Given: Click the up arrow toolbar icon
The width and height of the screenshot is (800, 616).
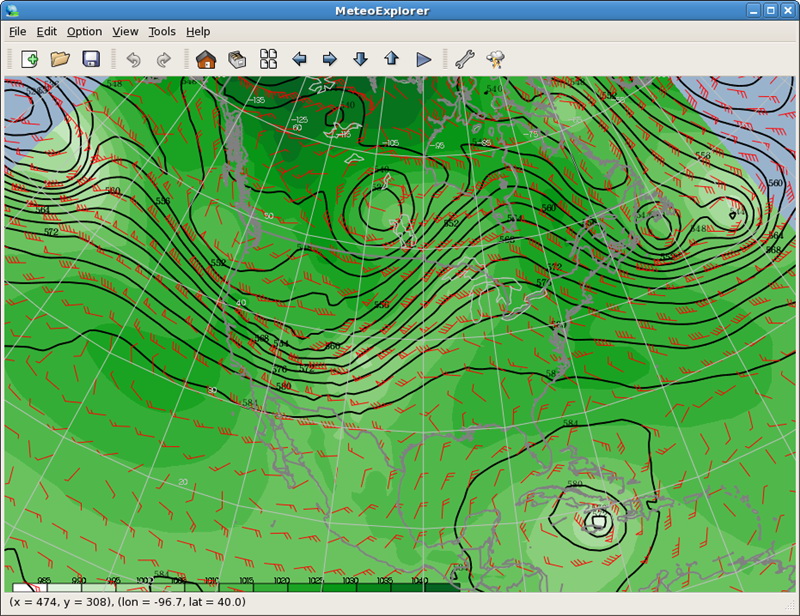Looking at the screenshot, I should tap(391, 59).
